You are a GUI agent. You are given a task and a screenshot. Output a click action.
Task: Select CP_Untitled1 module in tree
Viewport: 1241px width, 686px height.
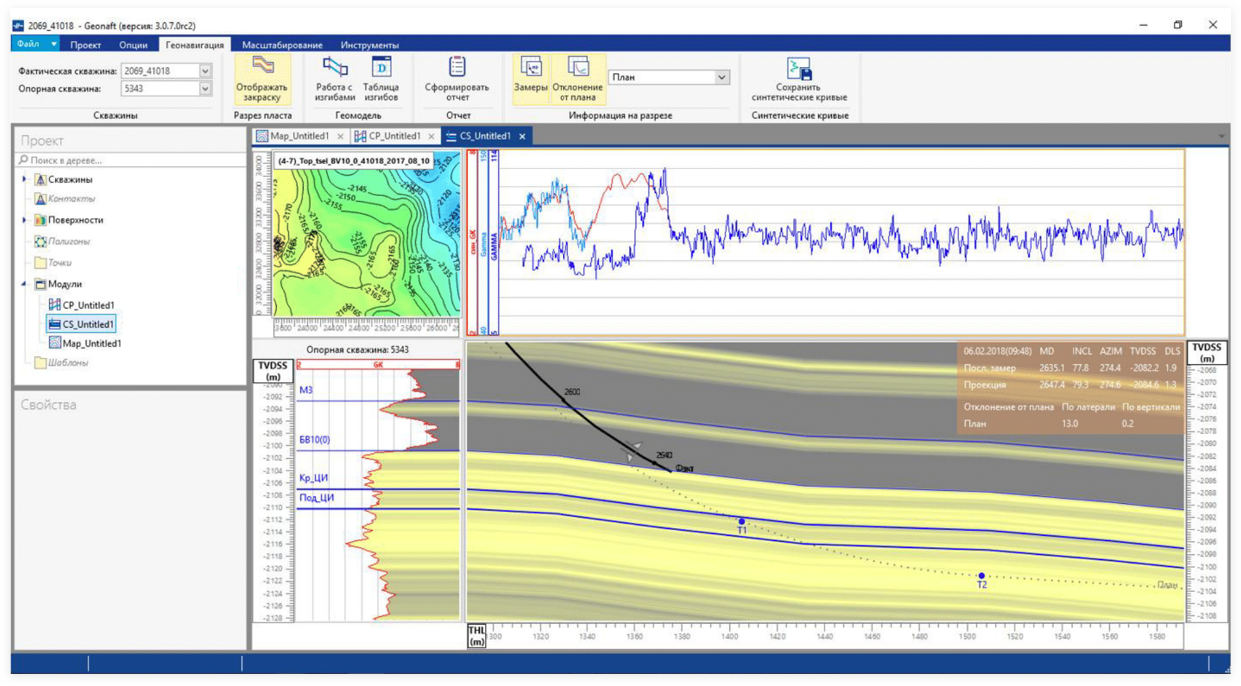pos(88,305)
